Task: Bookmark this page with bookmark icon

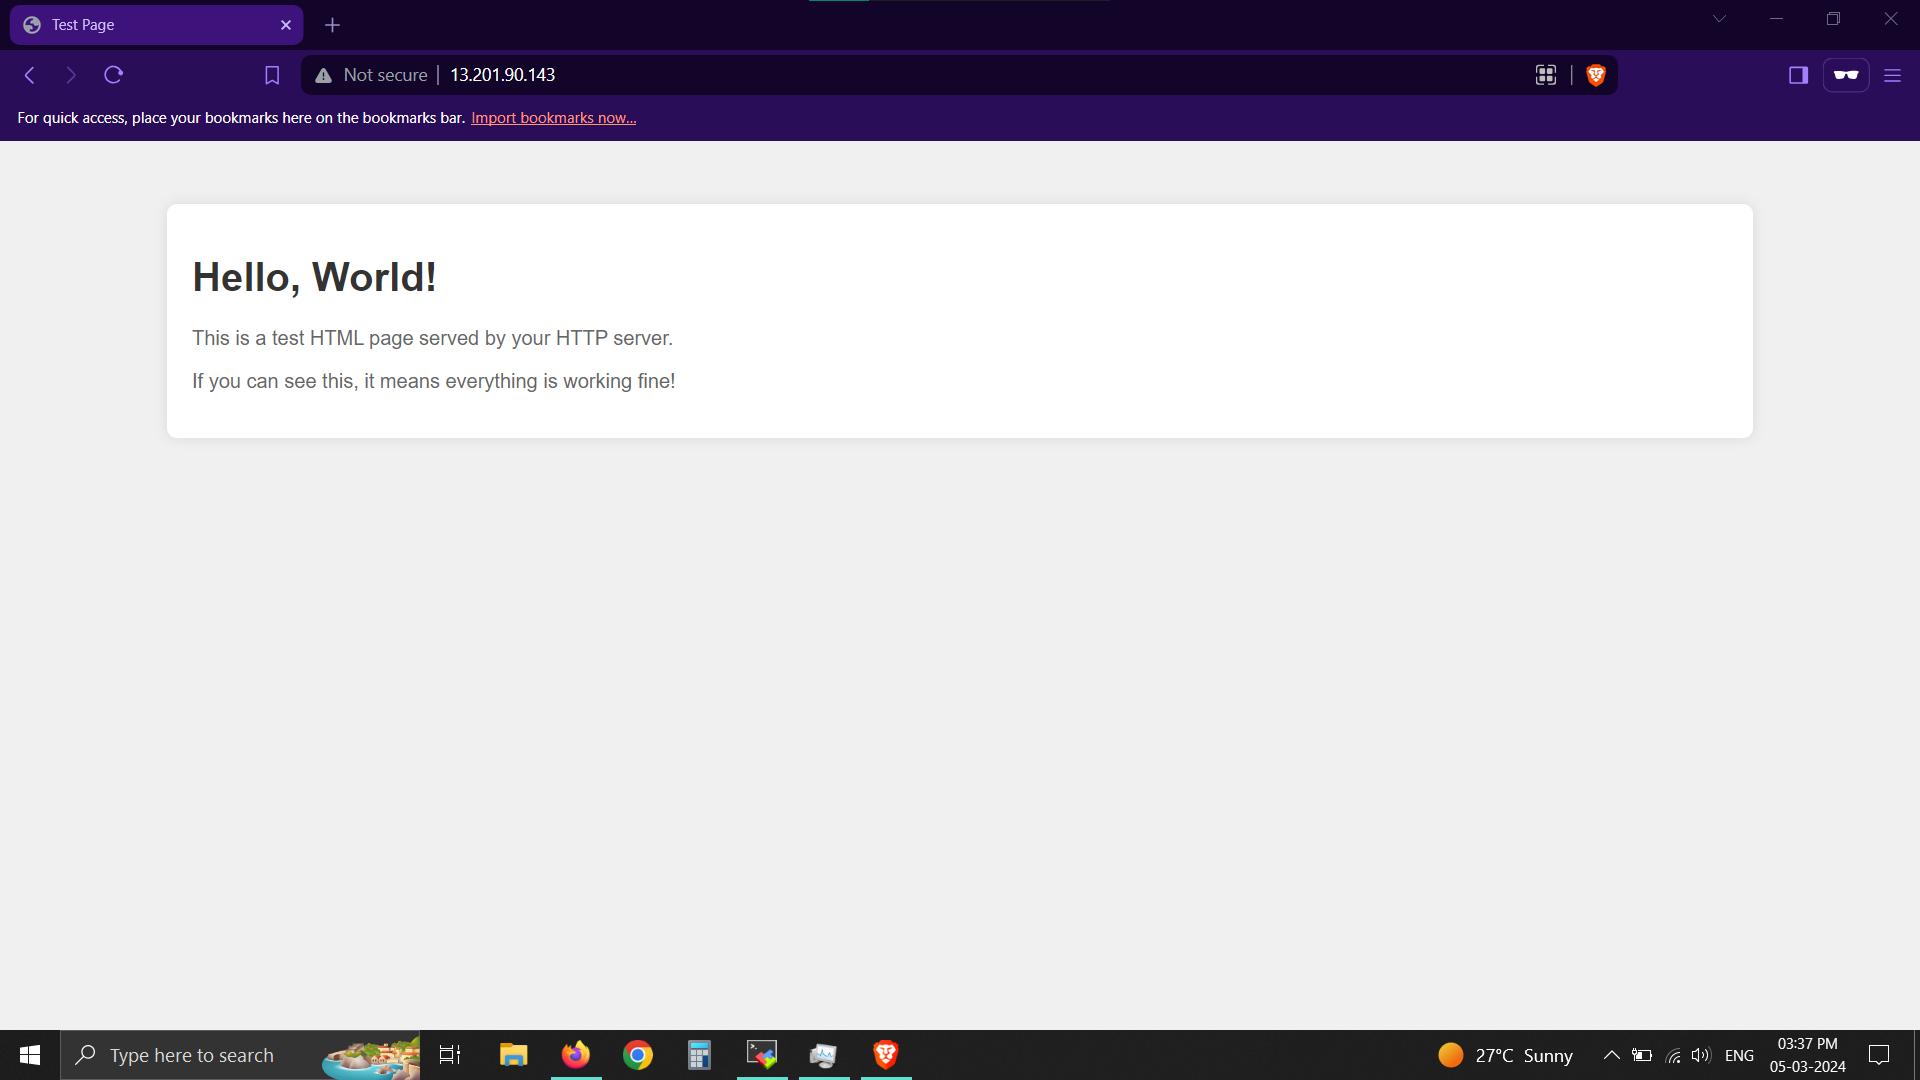Action: [x=272, y=75]
